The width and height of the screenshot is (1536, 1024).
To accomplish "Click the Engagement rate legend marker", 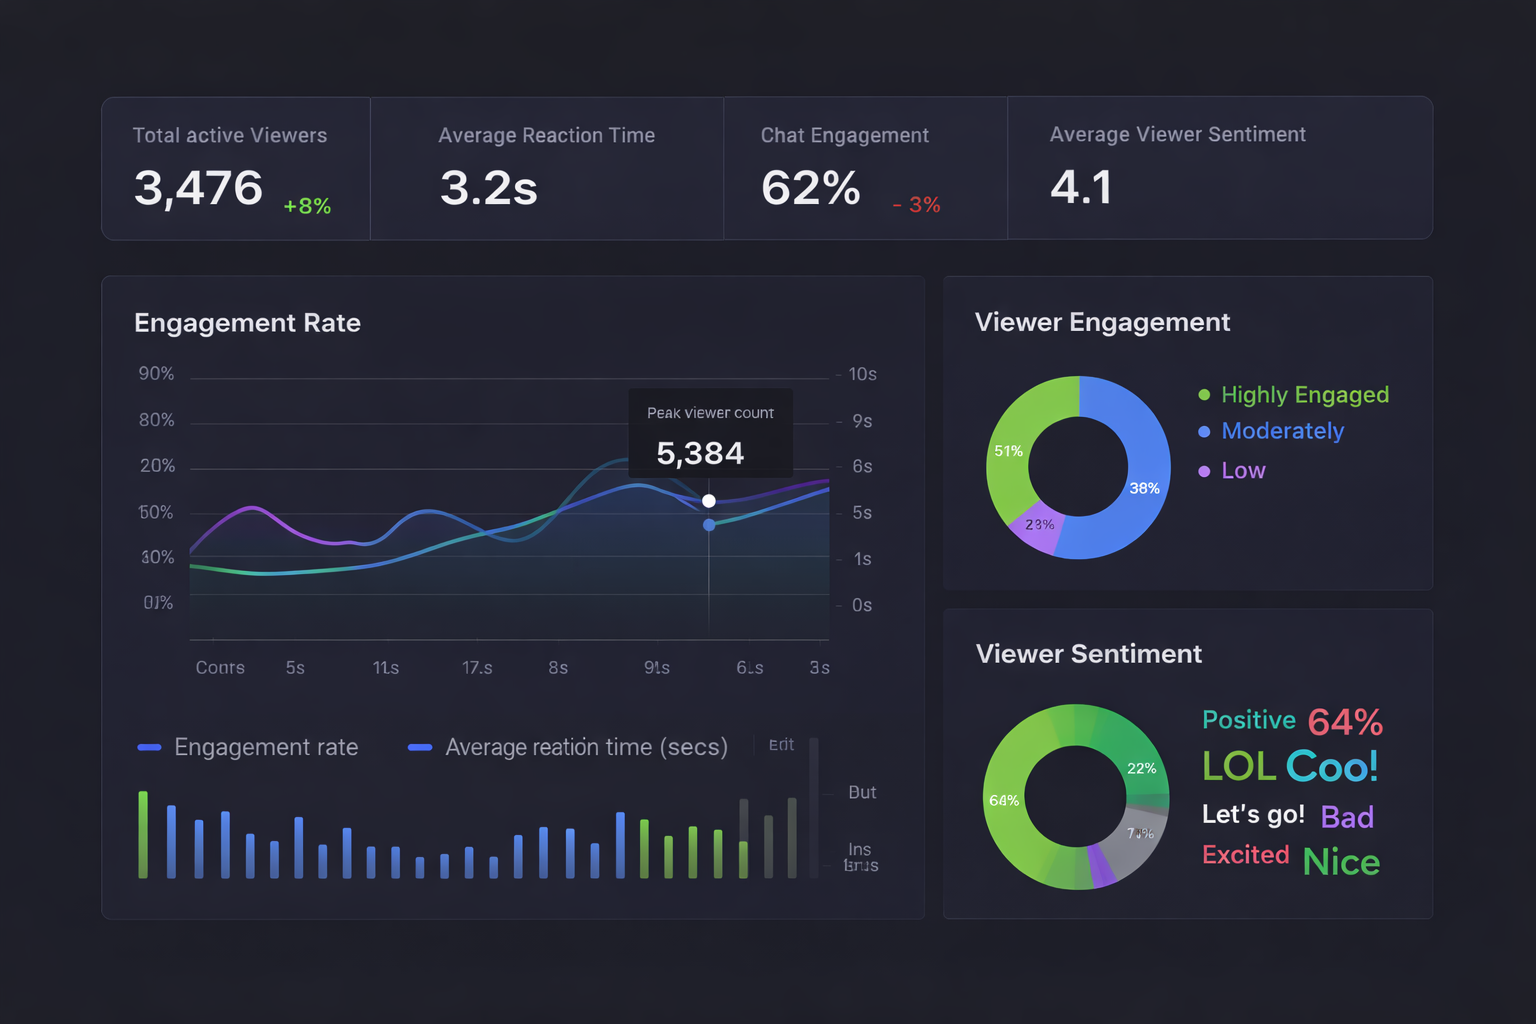I will pos(149,747).
